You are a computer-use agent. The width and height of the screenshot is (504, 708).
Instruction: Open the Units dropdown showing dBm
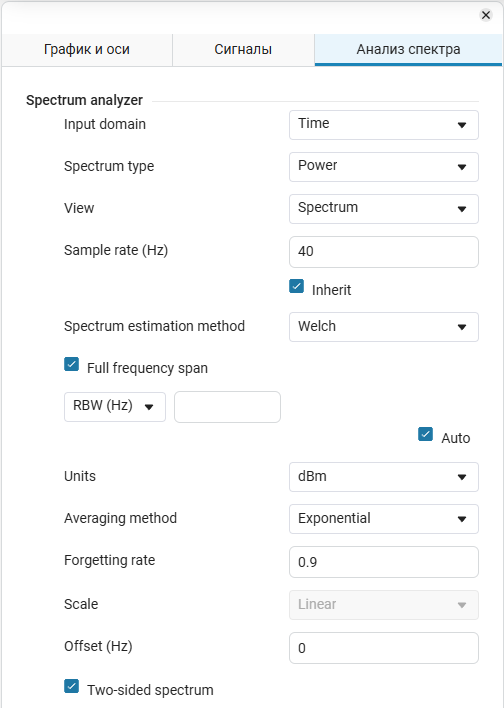tap(383, 476)
